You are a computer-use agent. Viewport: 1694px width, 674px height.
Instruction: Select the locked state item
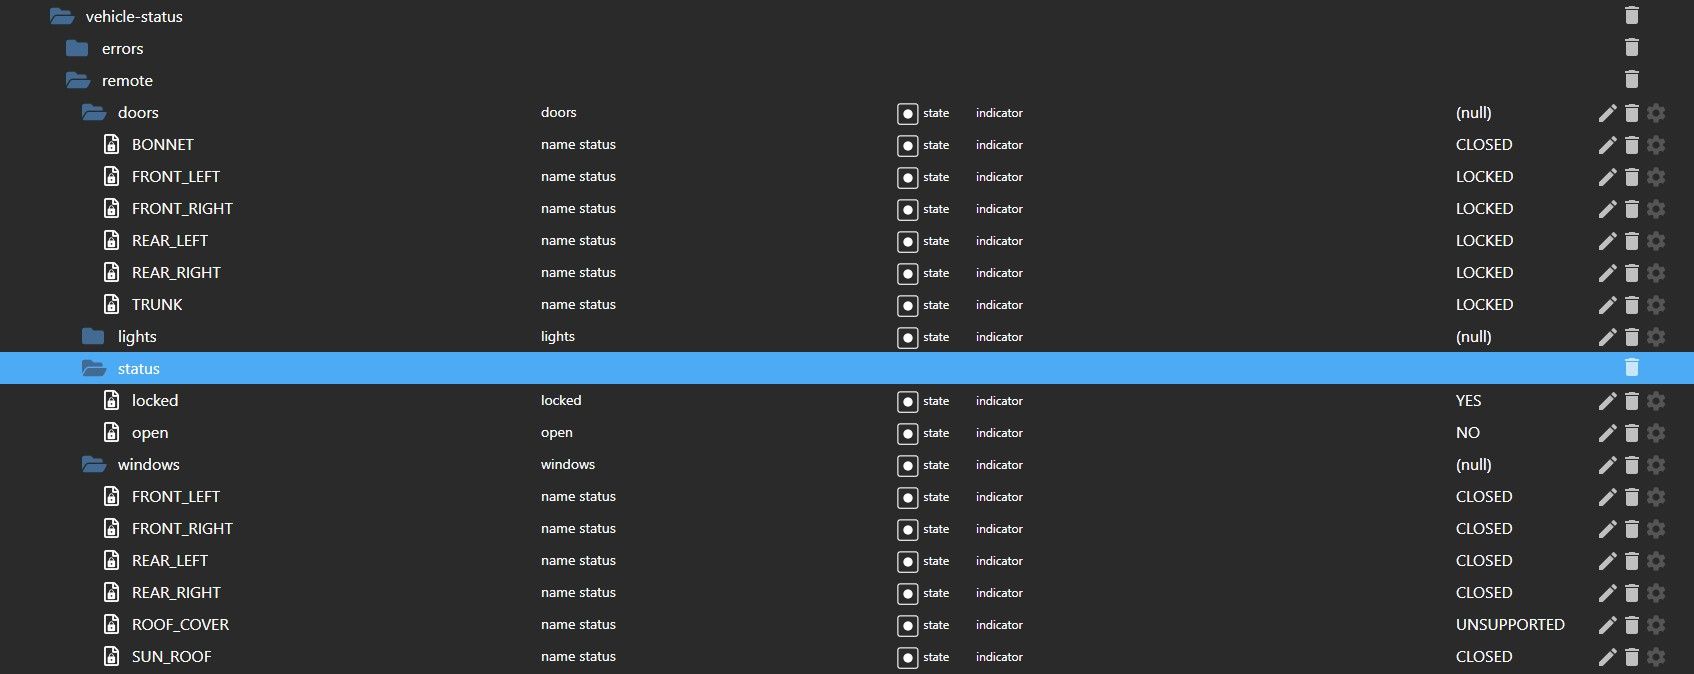tap(155, 400)
